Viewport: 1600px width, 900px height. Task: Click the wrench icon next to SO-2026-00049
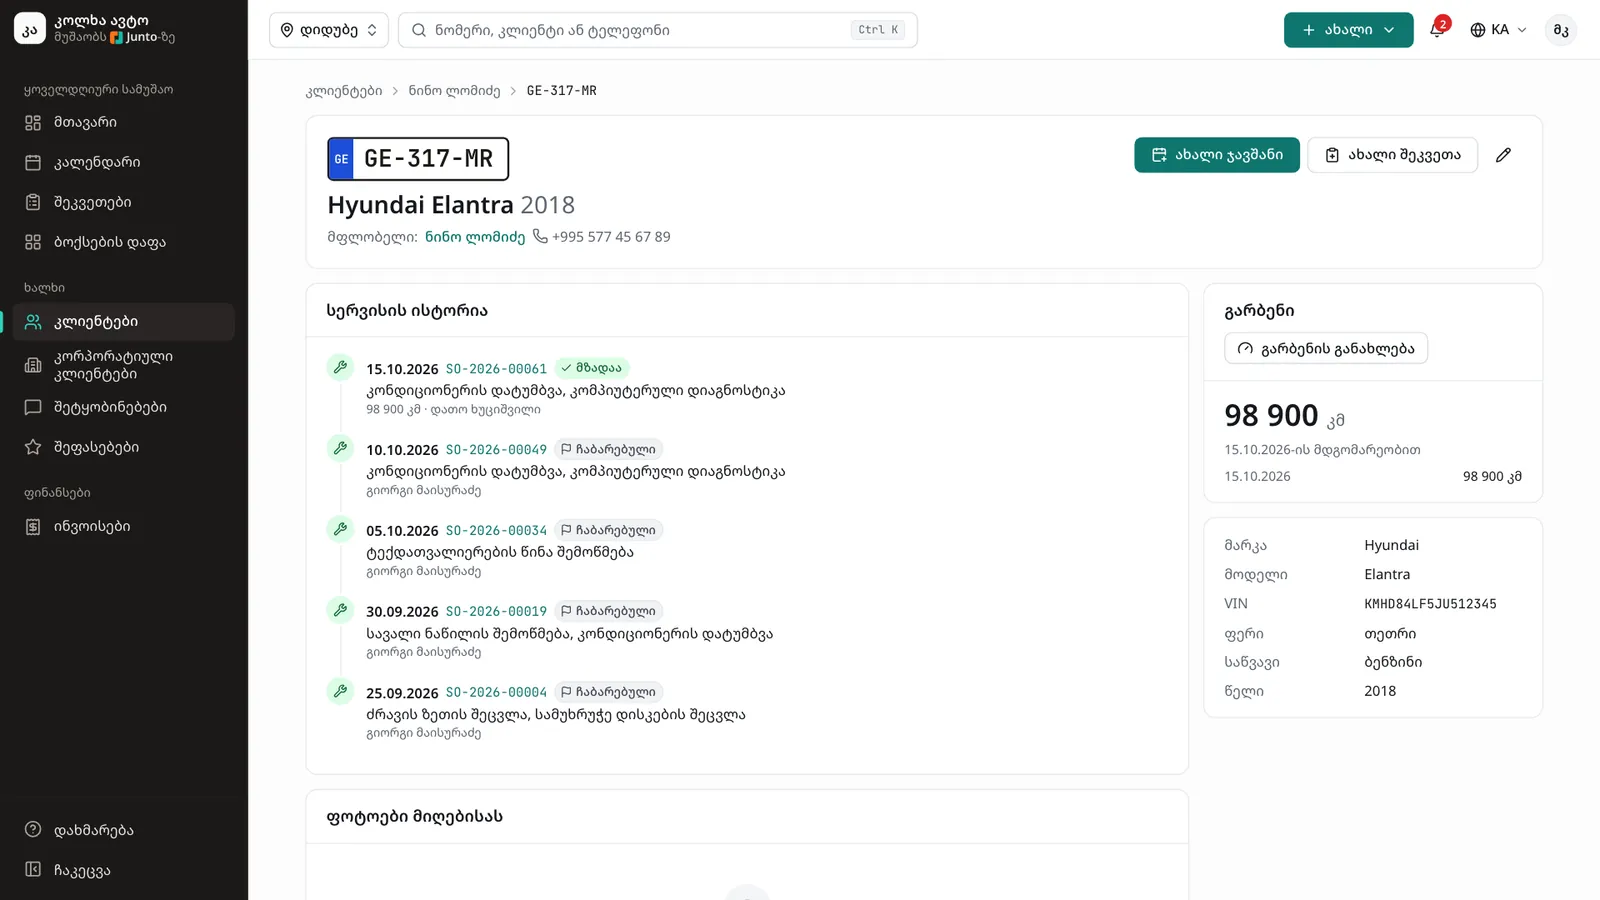340,448
